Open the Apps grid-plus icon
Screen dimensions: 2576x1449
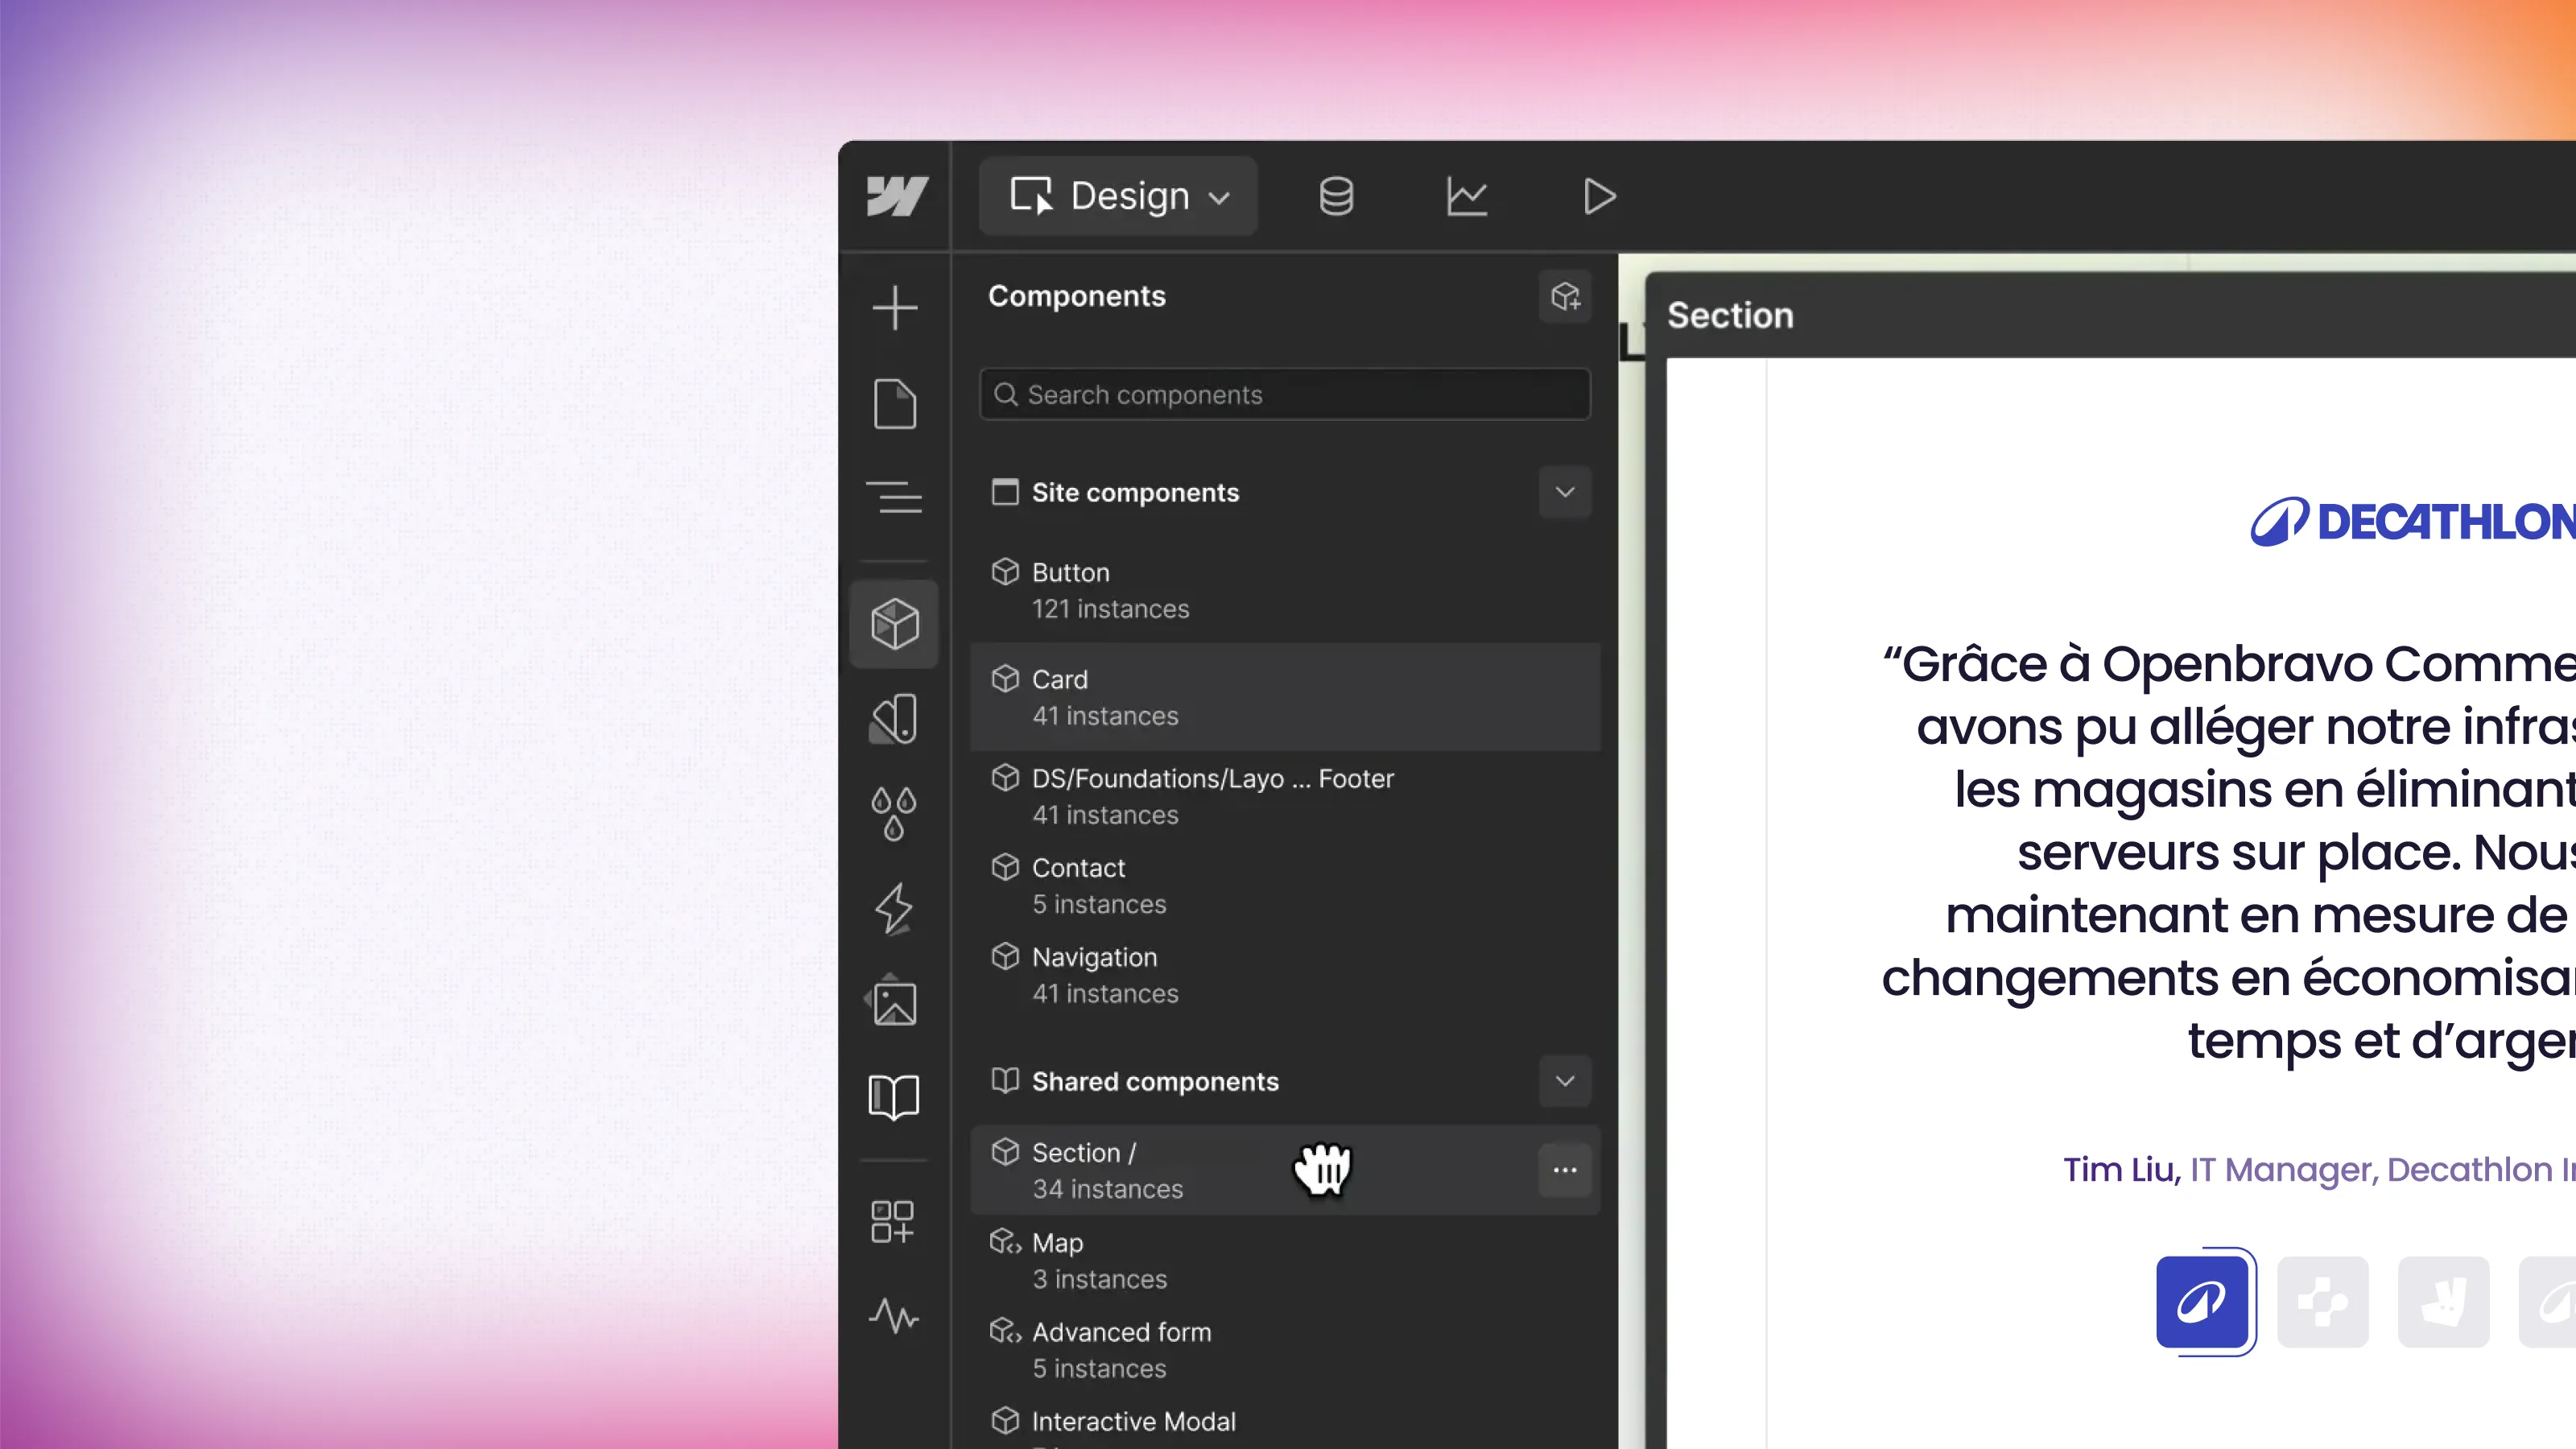coord(892,1222)
